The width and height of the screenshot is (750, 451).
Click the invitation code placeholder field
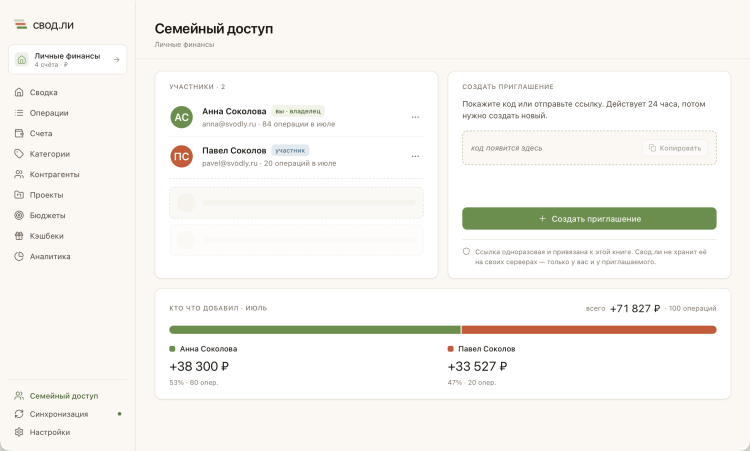tap(589, 148)
